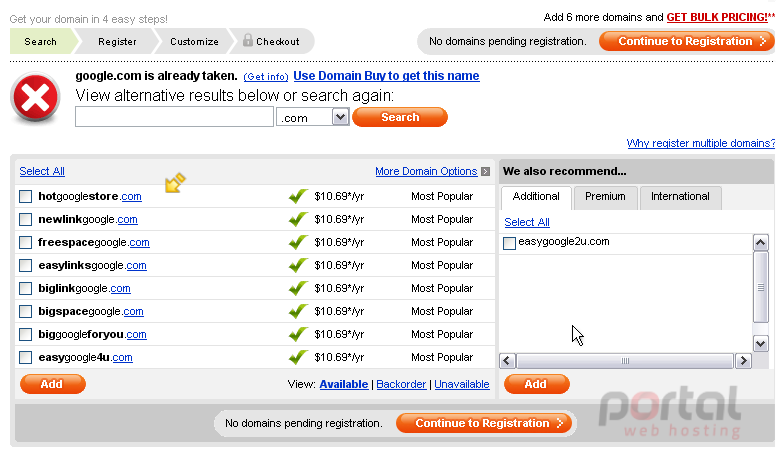The image size is (776, 450).
Task: Check the freespacegoogle.com checkbox
Action: (25, 243)
